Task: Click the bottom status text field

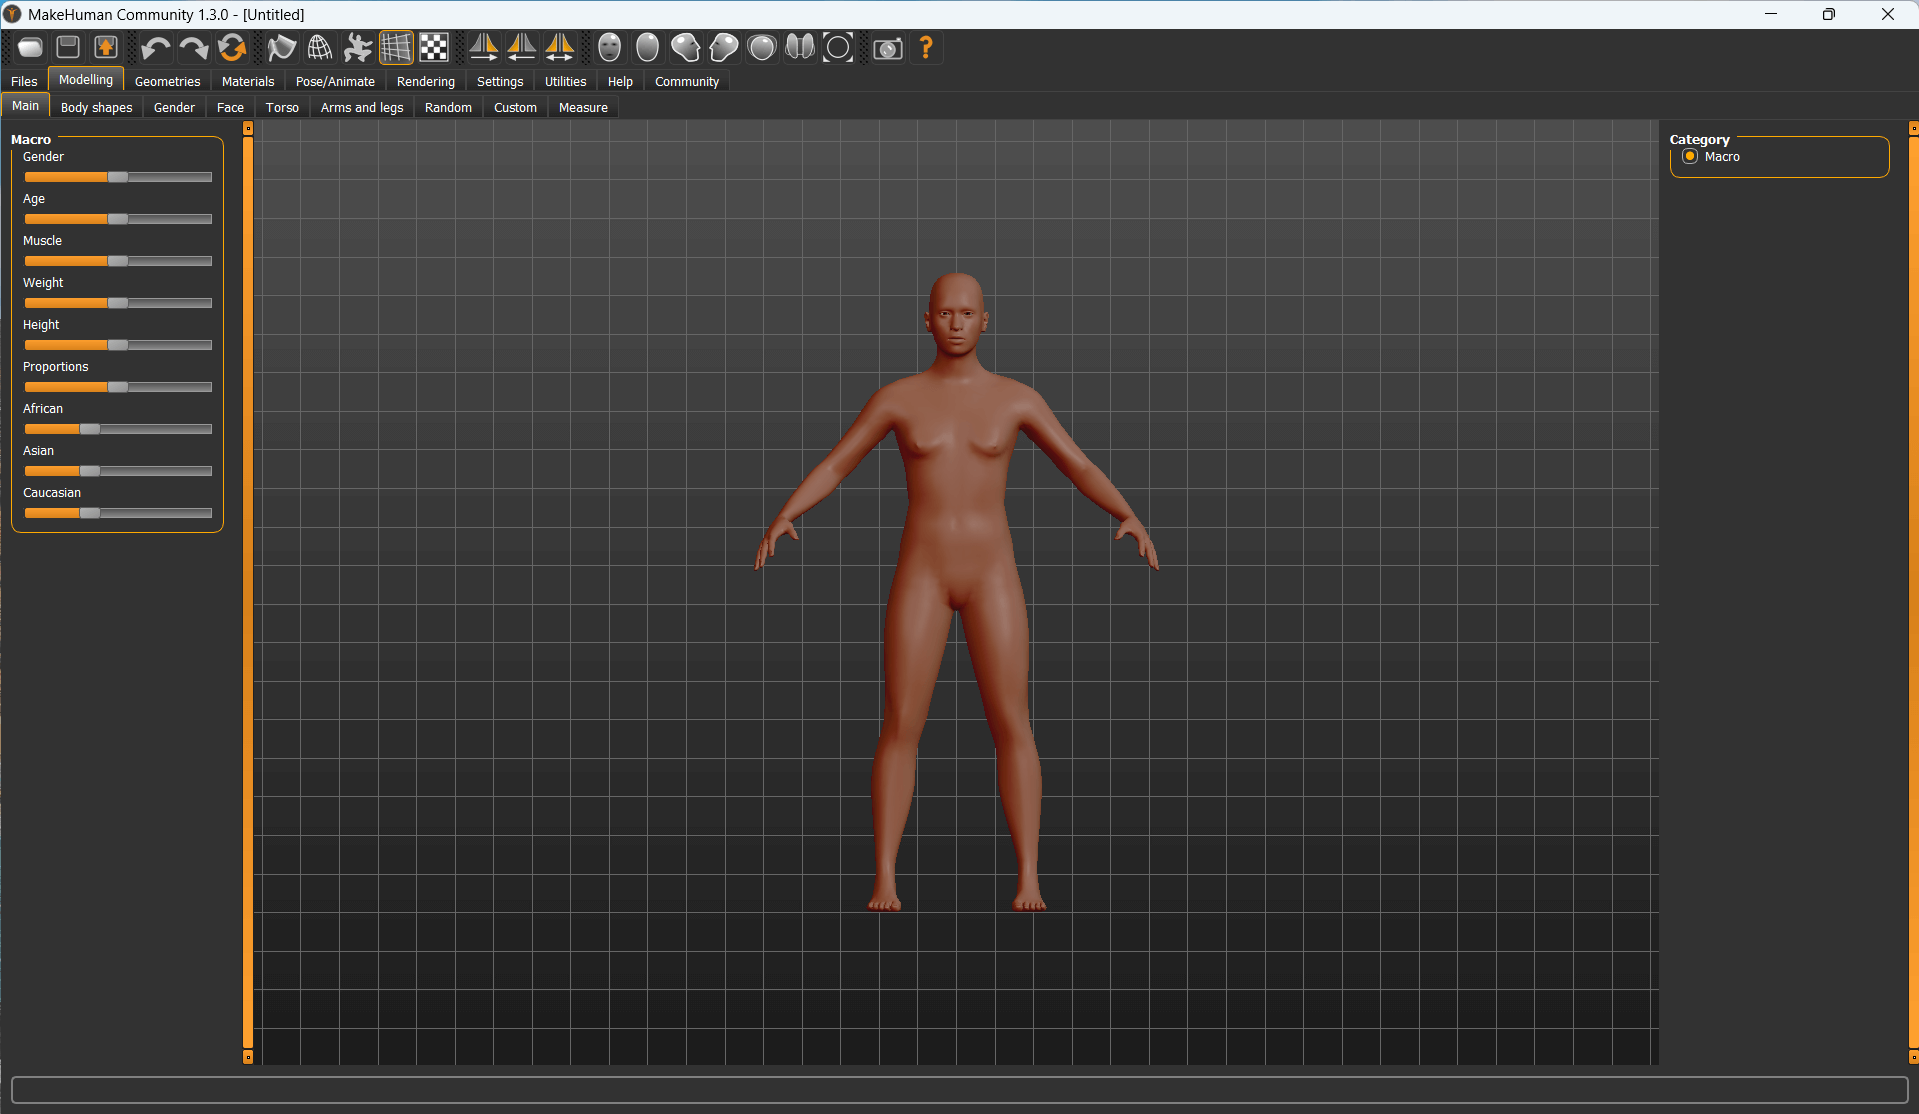Action: 959,1090
